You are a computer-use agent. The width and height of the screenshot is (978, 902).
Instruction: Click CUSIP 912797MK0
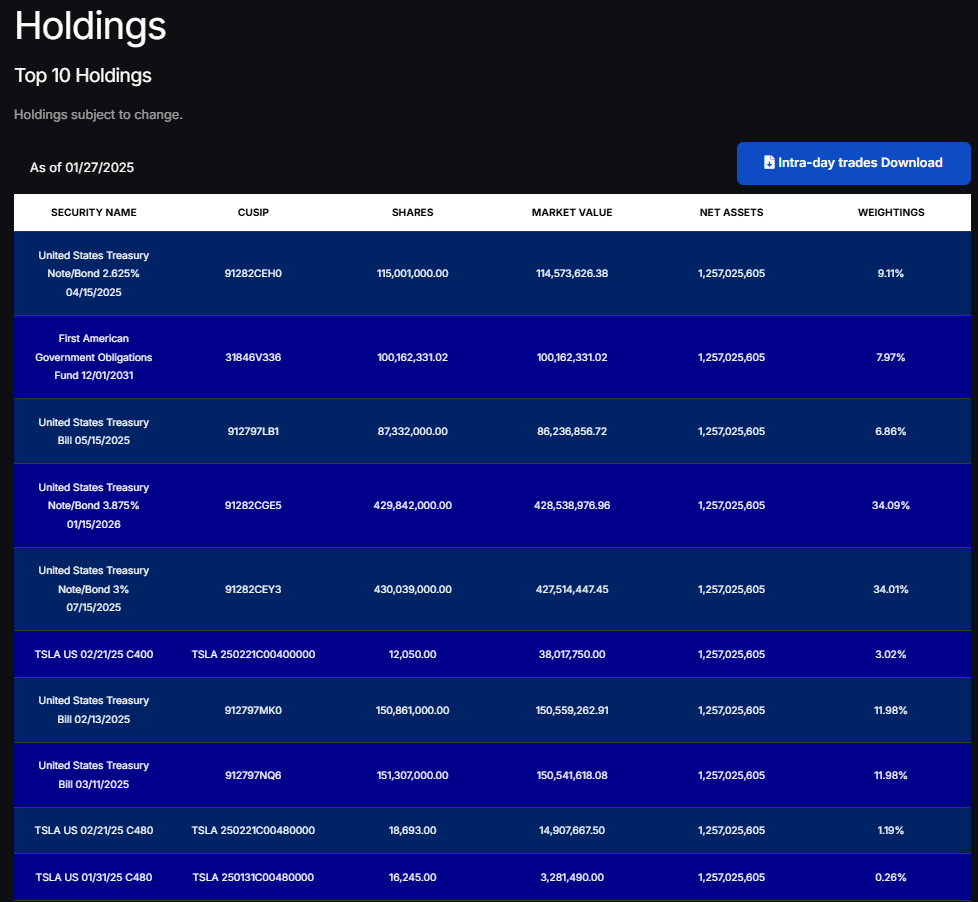(253, 710)
